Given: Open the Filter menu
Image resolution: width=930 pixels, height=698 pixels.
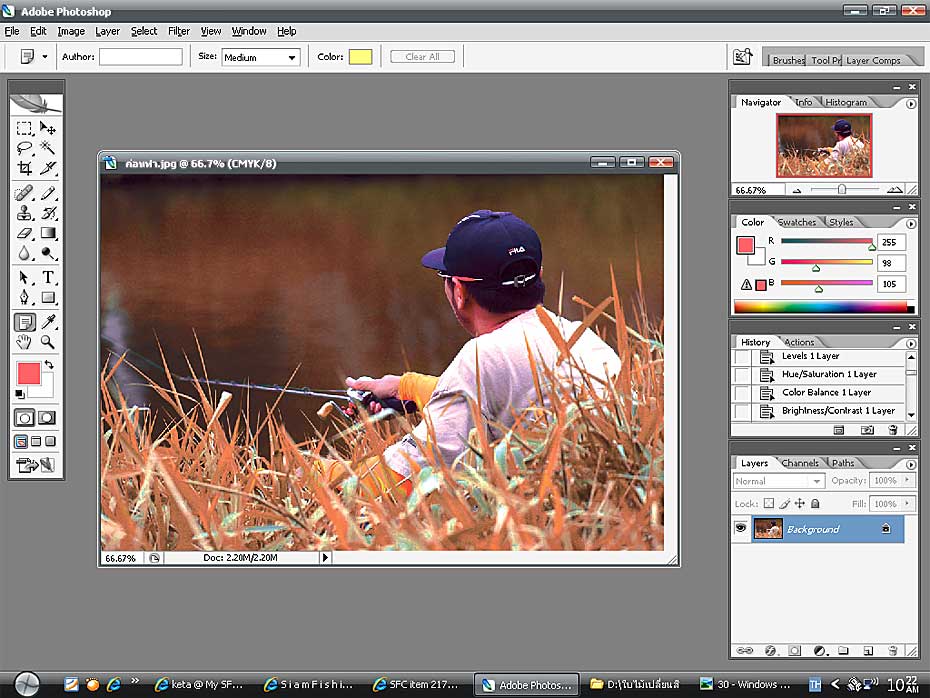Looking at the screenshot, I should coord(179,31).
